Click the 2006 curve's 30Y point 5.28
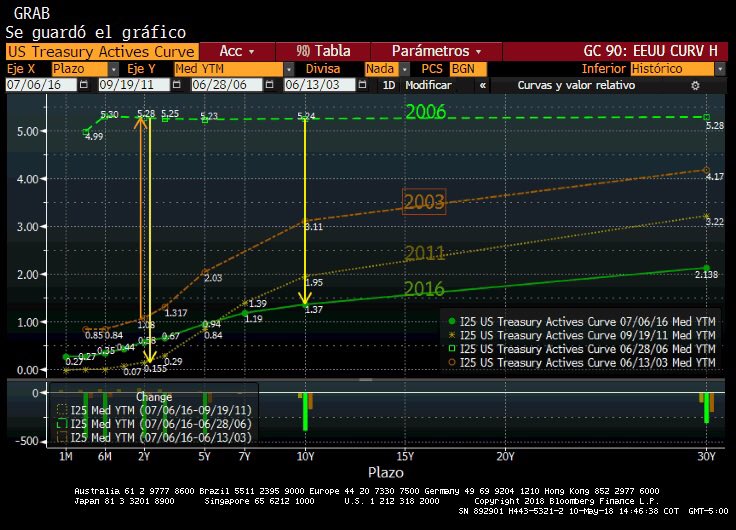Screen dimensions: 736x530 click(x=707, y=117)
